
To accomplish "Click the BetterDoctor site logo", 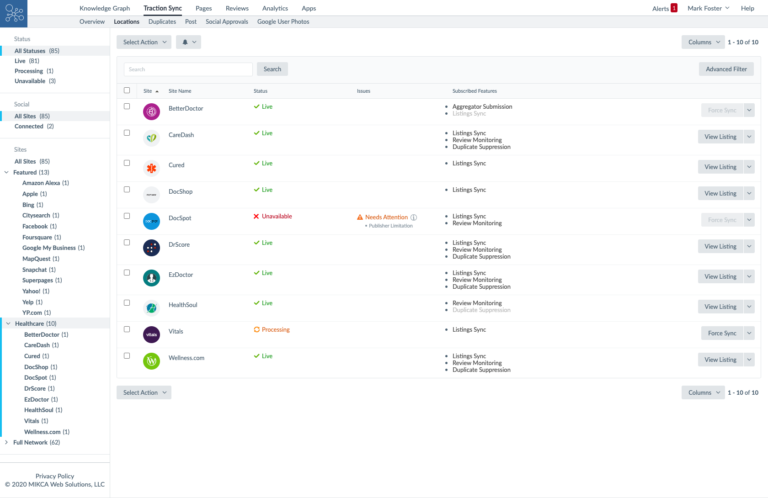I will (x=151, y=112).
